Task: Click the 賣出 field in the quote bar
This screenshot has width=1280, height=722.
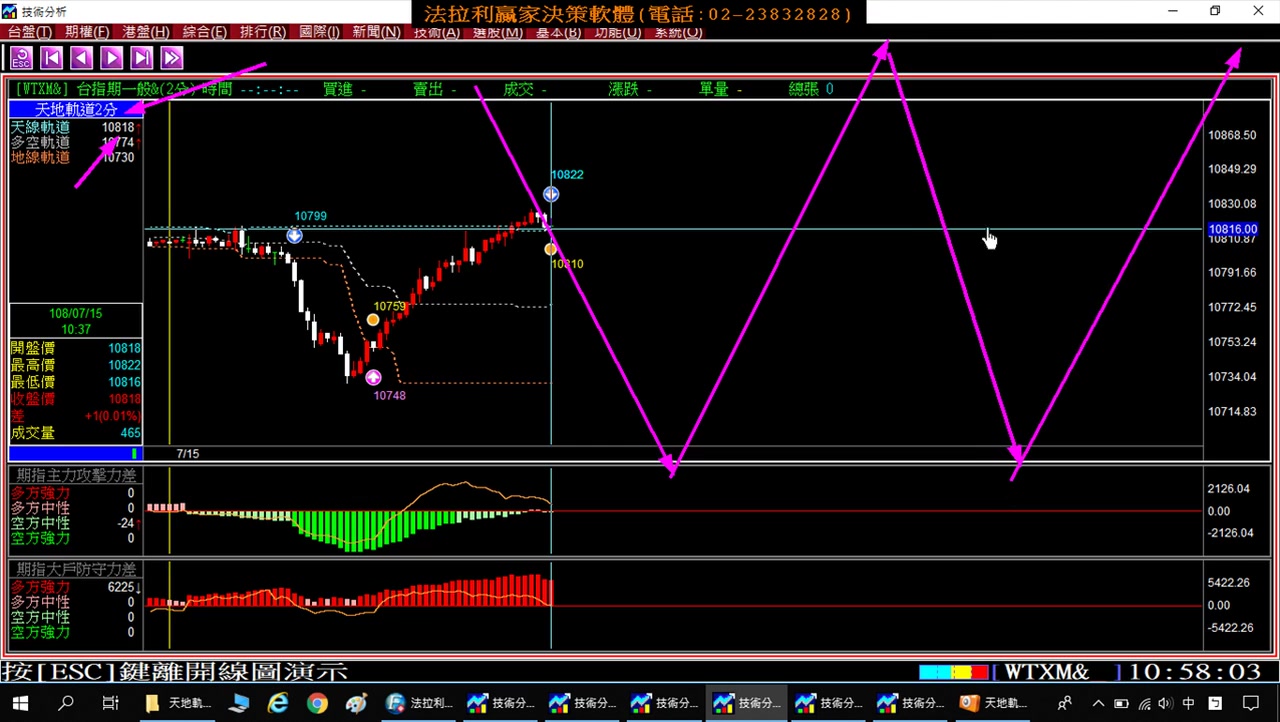Action: click(435, 89)
